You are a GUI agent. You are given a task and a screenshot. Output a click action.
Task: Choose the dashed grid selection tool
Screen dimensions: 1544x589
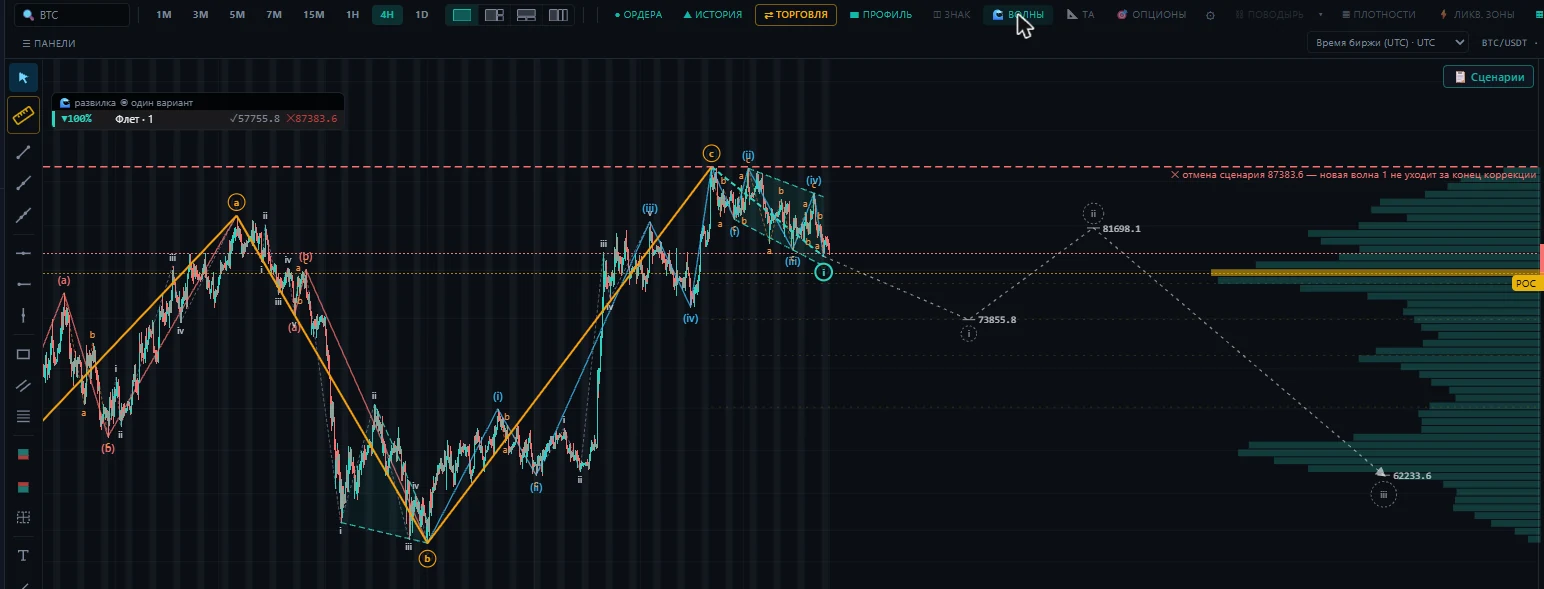pyautogui.click(x=23, y=517)
